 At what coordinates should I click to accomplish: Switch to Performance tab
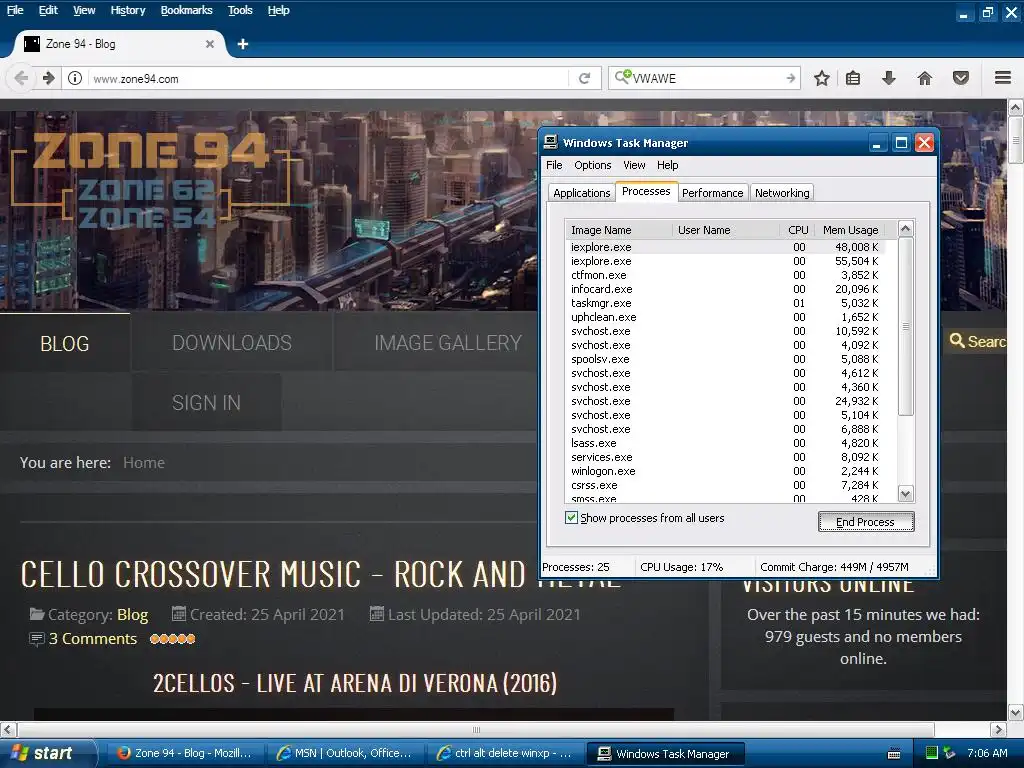(x=712, y=193)
